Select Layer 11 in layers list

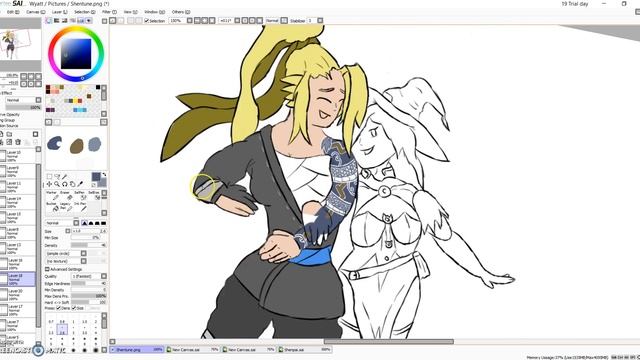pos(18,187)
